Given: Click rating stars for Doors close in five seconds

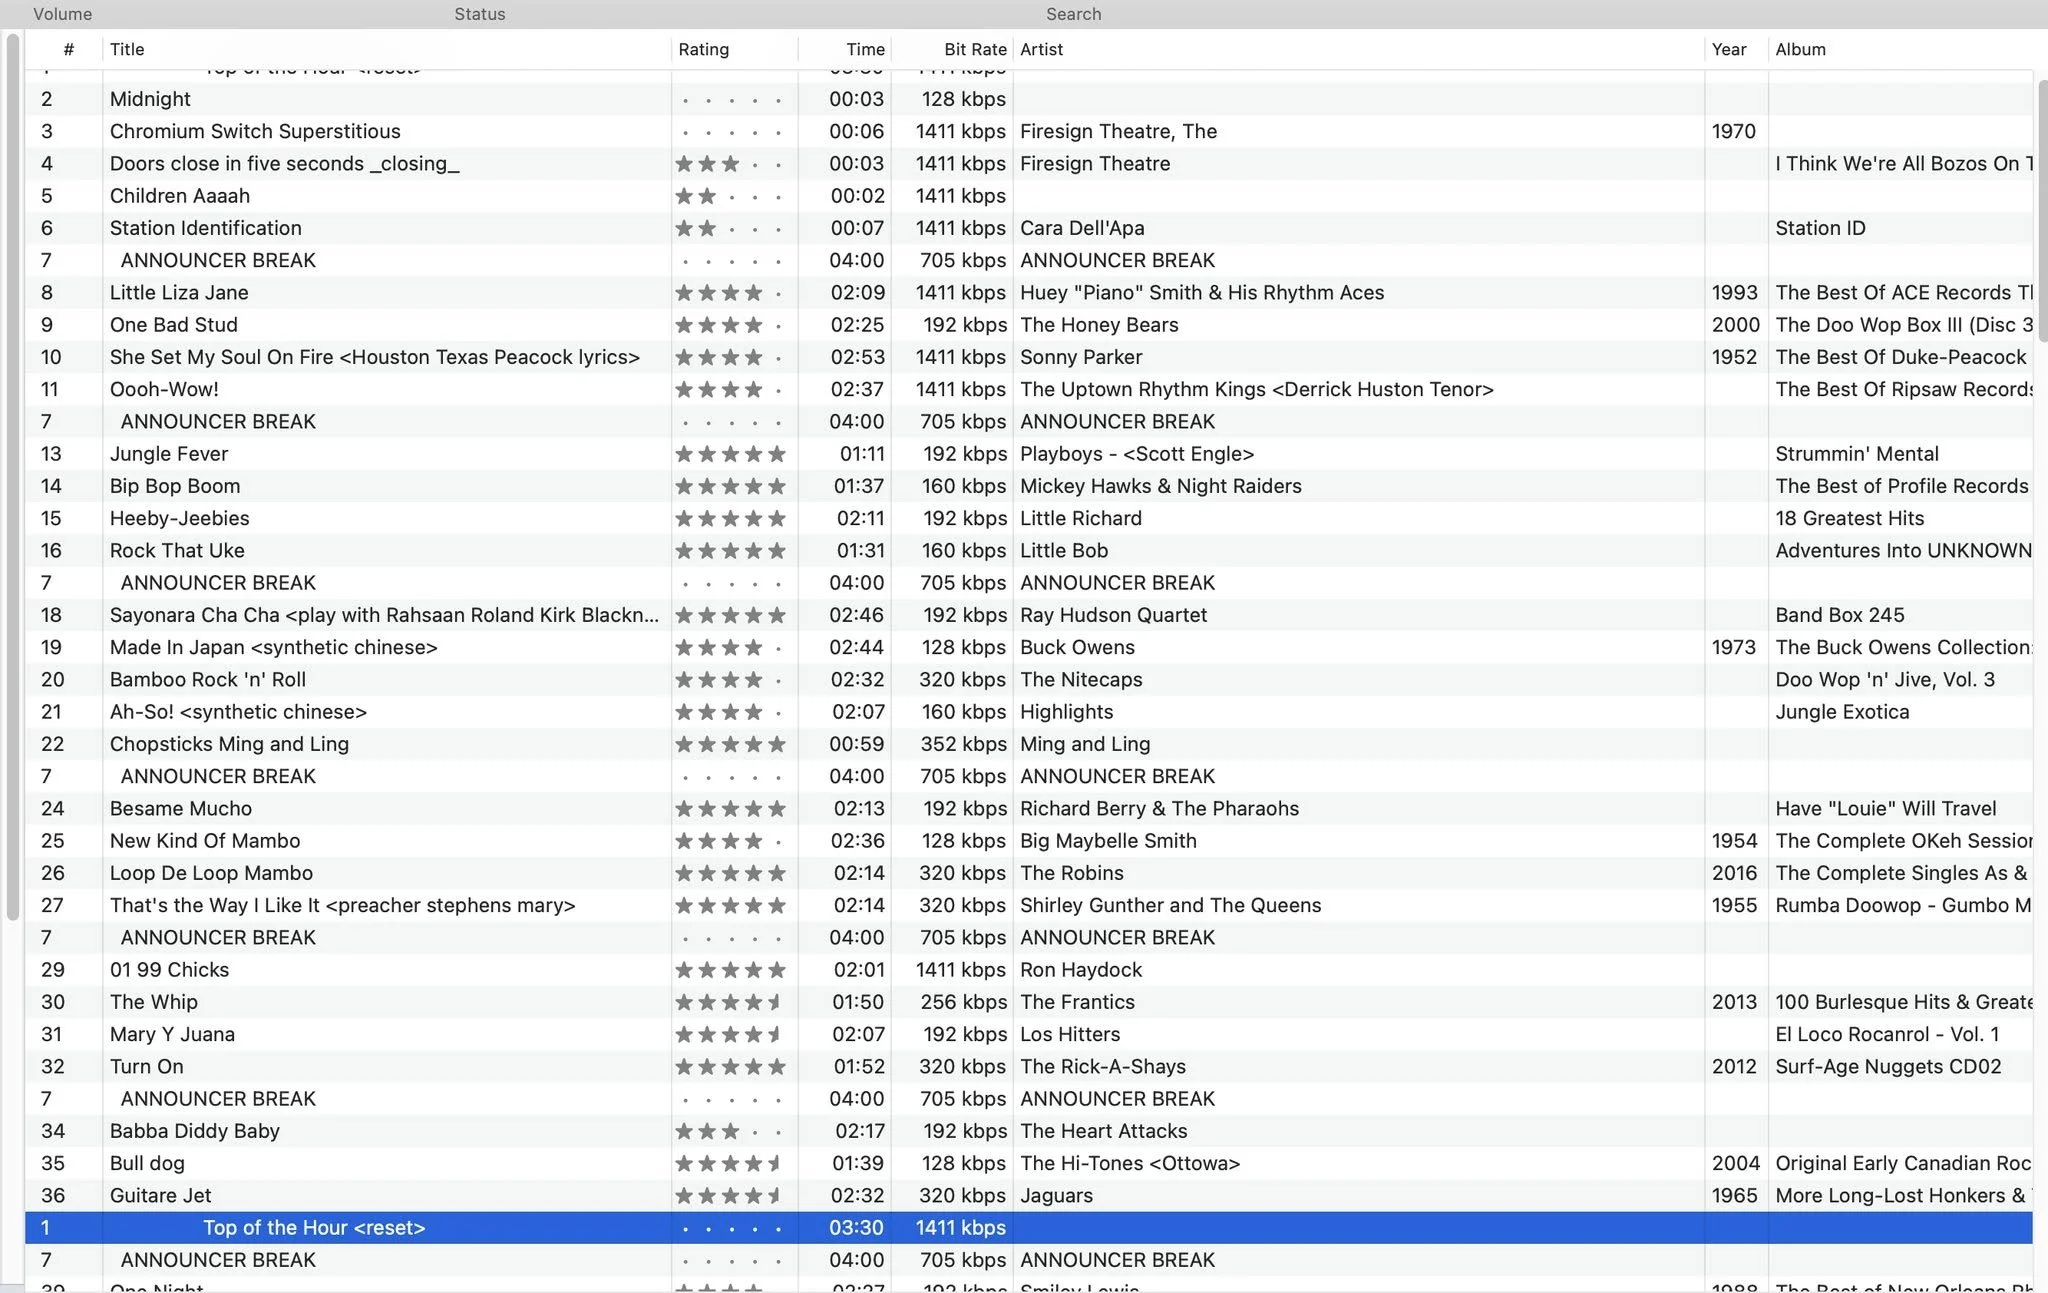Looking at the screenshot, I should pos(730,164).
